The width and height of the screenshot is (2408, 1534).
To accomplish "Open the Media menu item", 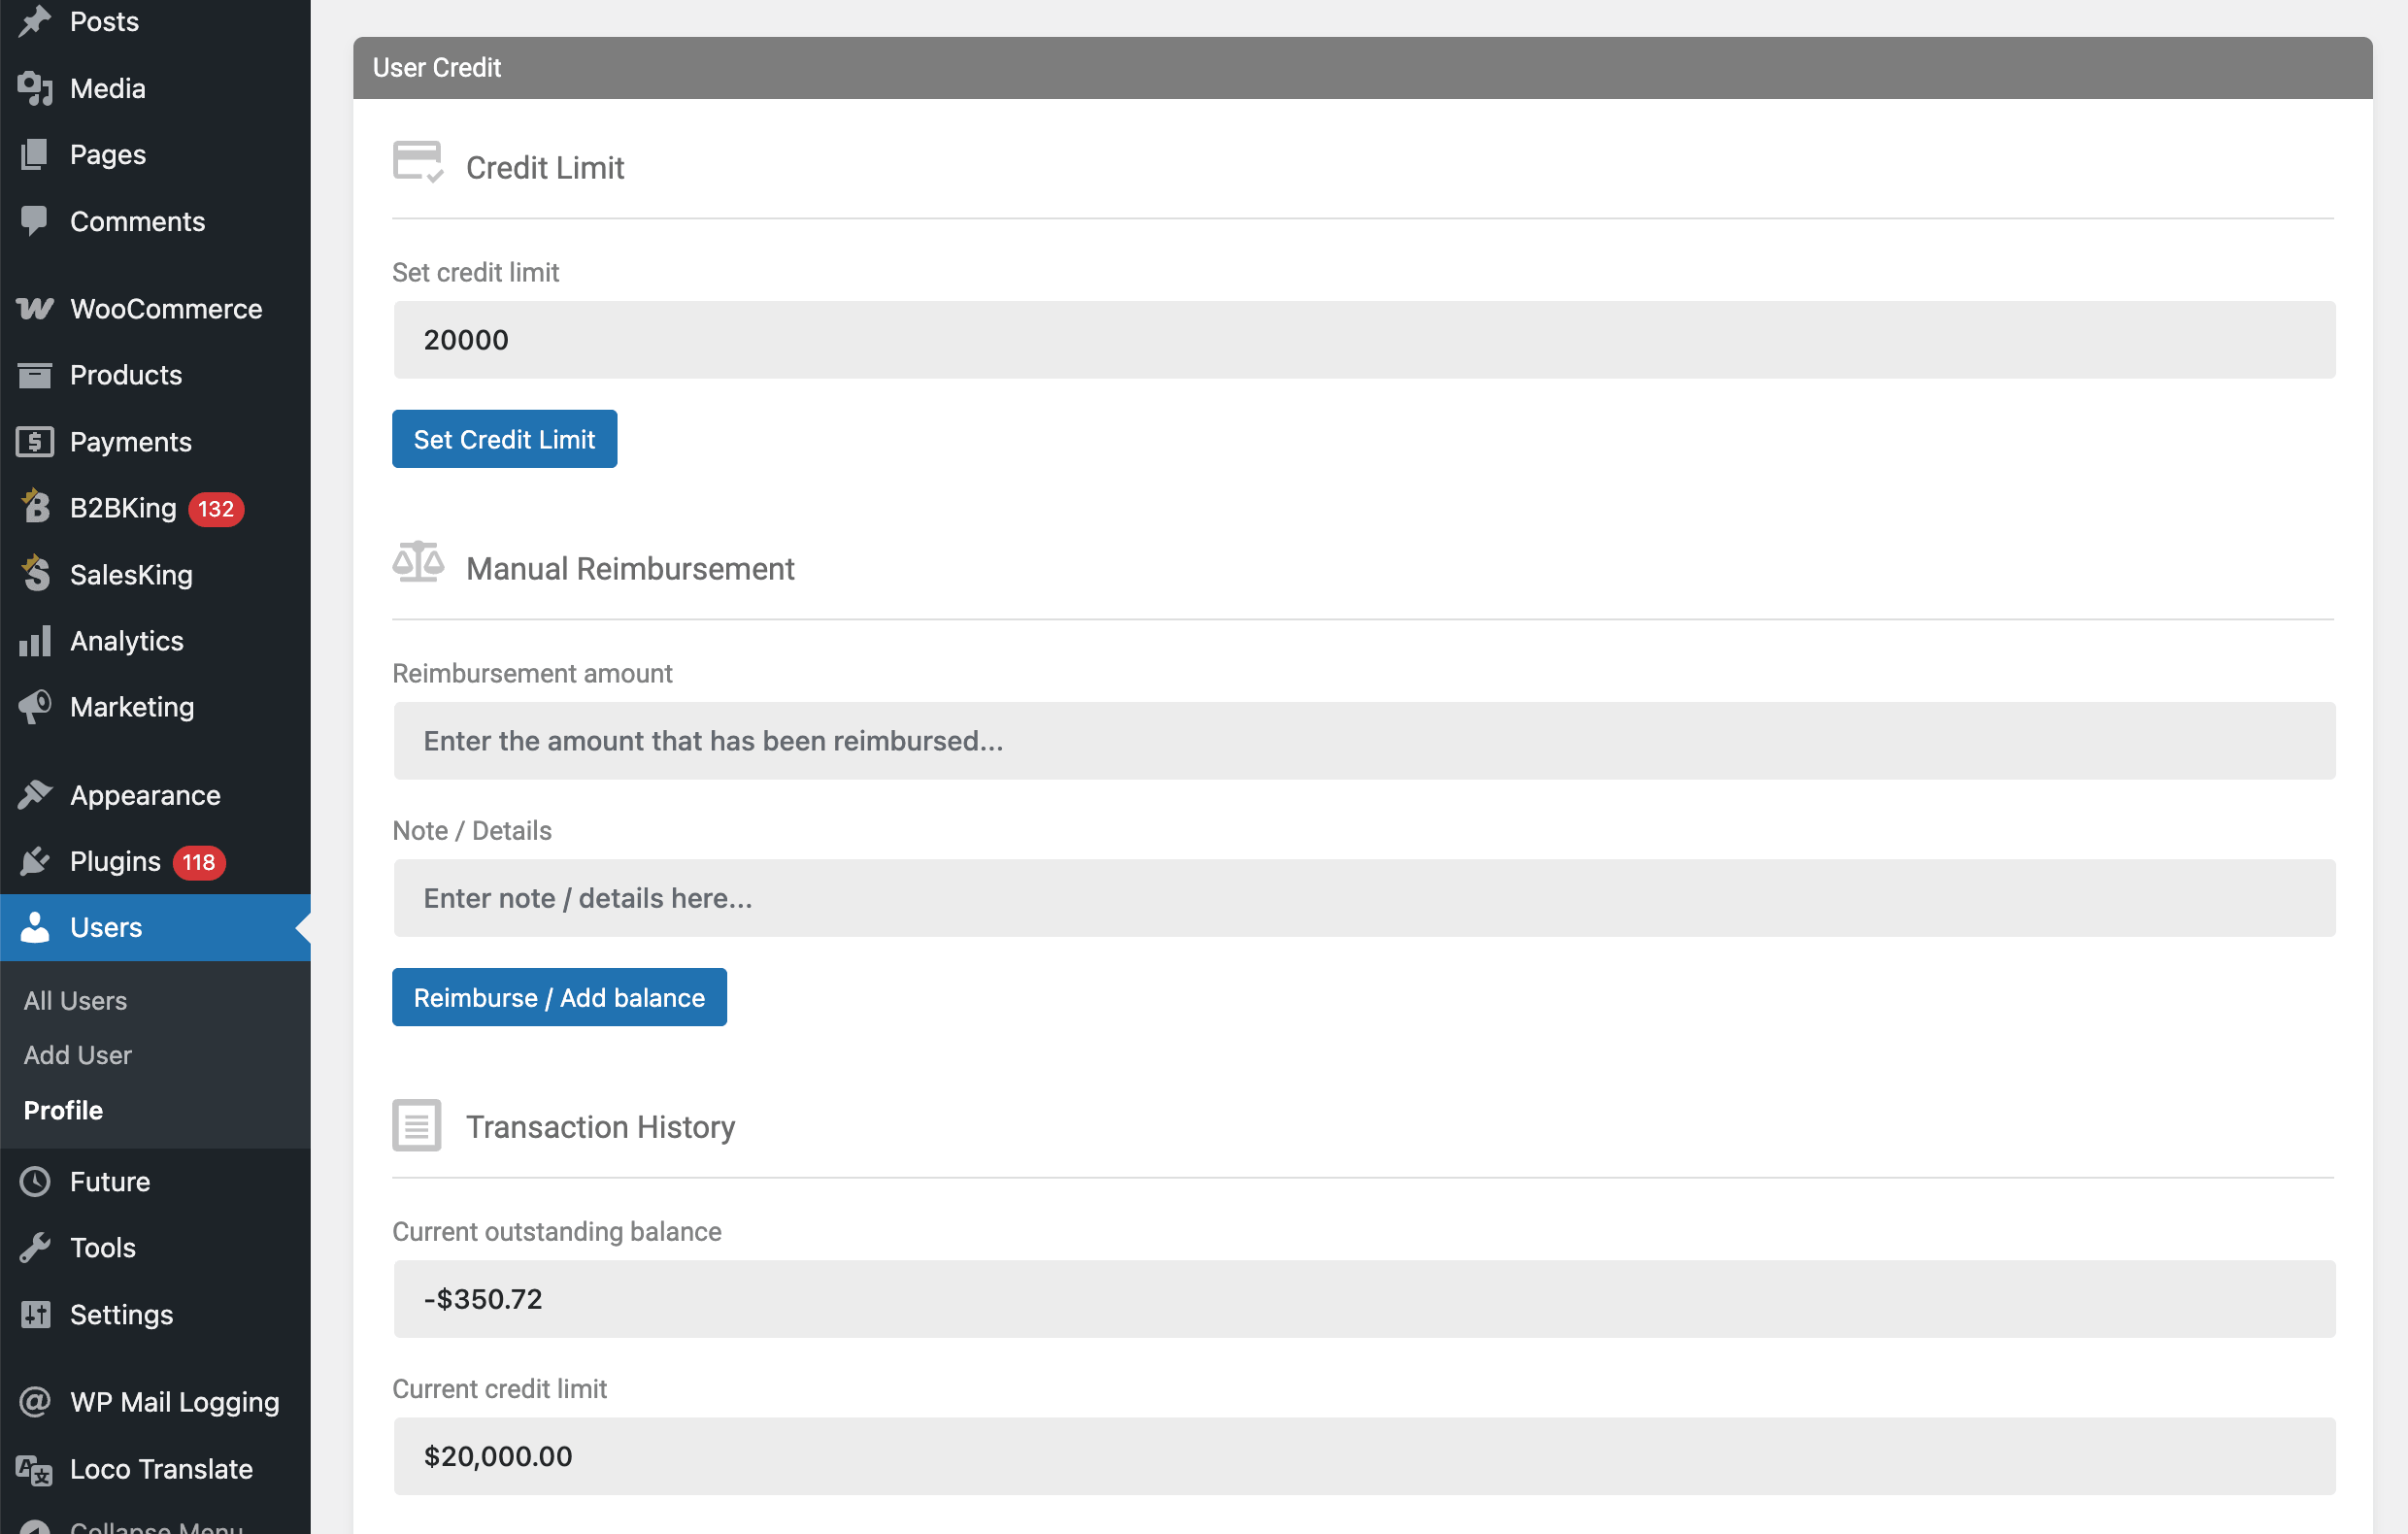I will coord(107,88).
